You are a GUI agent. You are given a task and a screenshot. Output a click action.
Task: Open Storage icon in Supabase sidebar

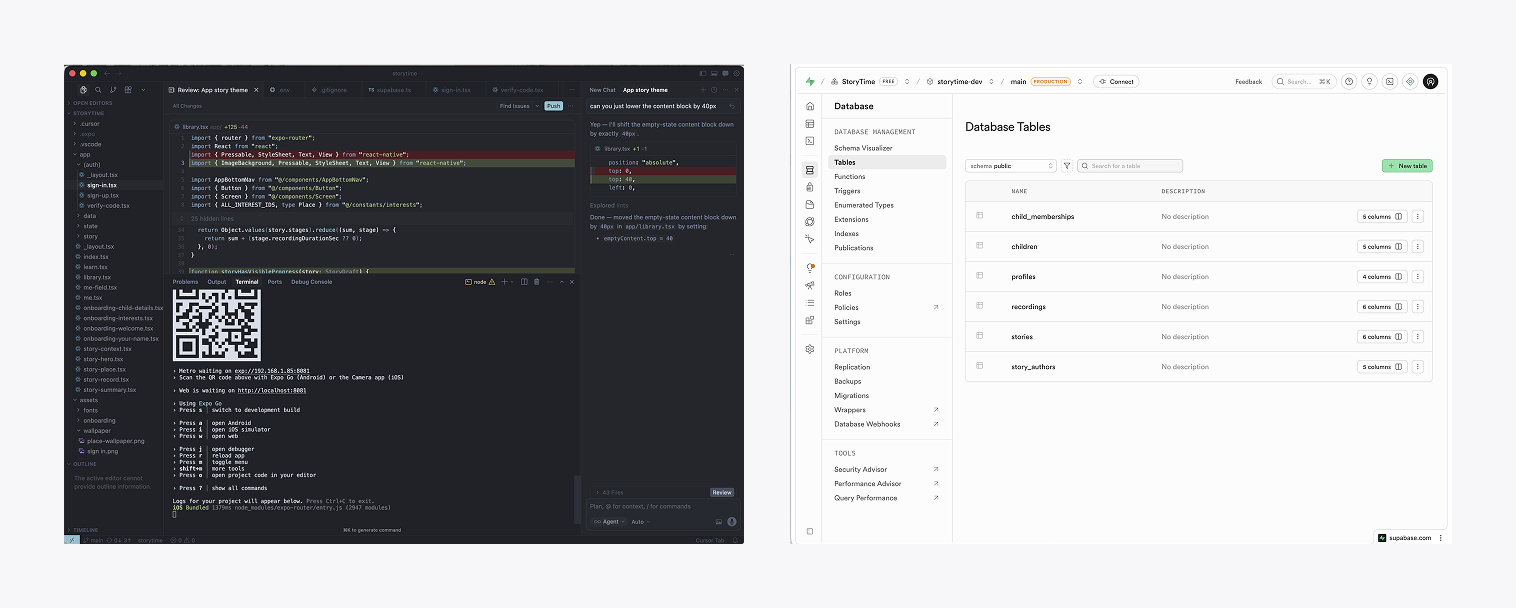click(x=810, y=204)
